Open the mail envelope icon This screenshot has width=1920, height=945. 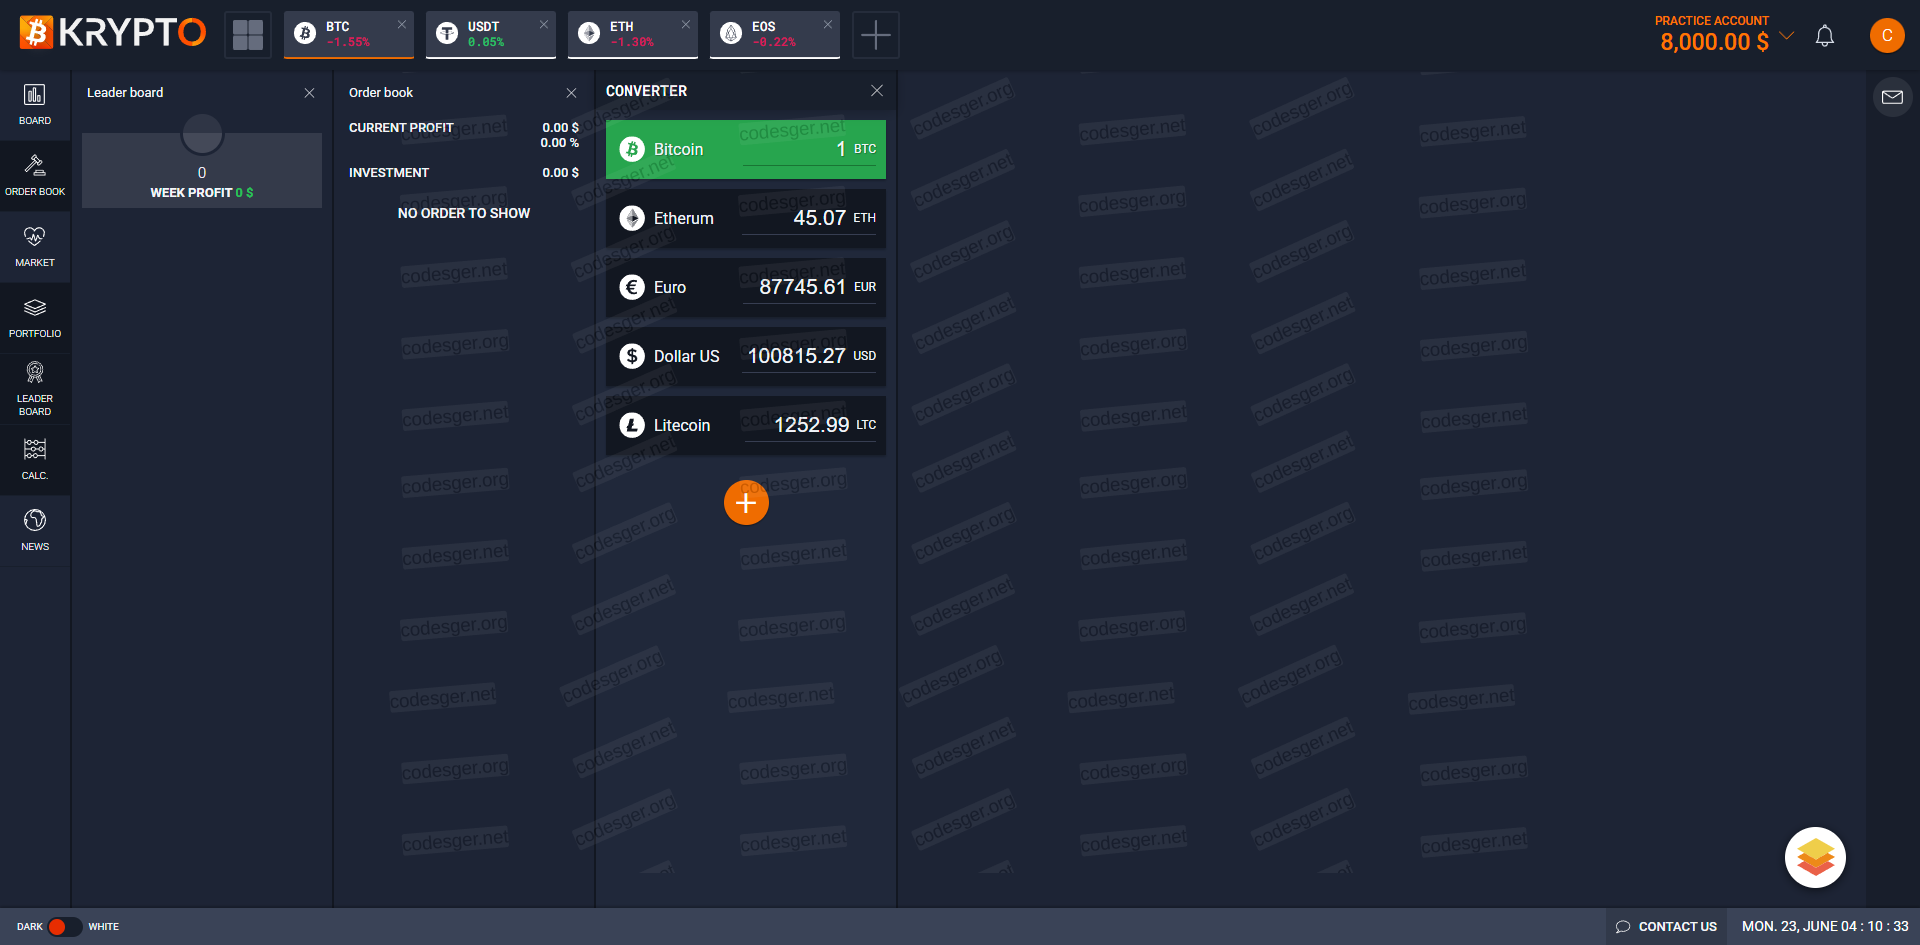pos(1892,97)
